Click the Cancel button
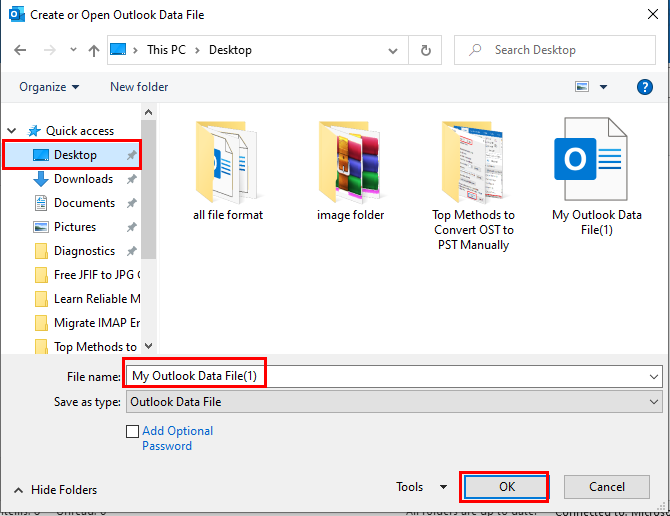Viewport: 670px width, 516px height. 607,487
